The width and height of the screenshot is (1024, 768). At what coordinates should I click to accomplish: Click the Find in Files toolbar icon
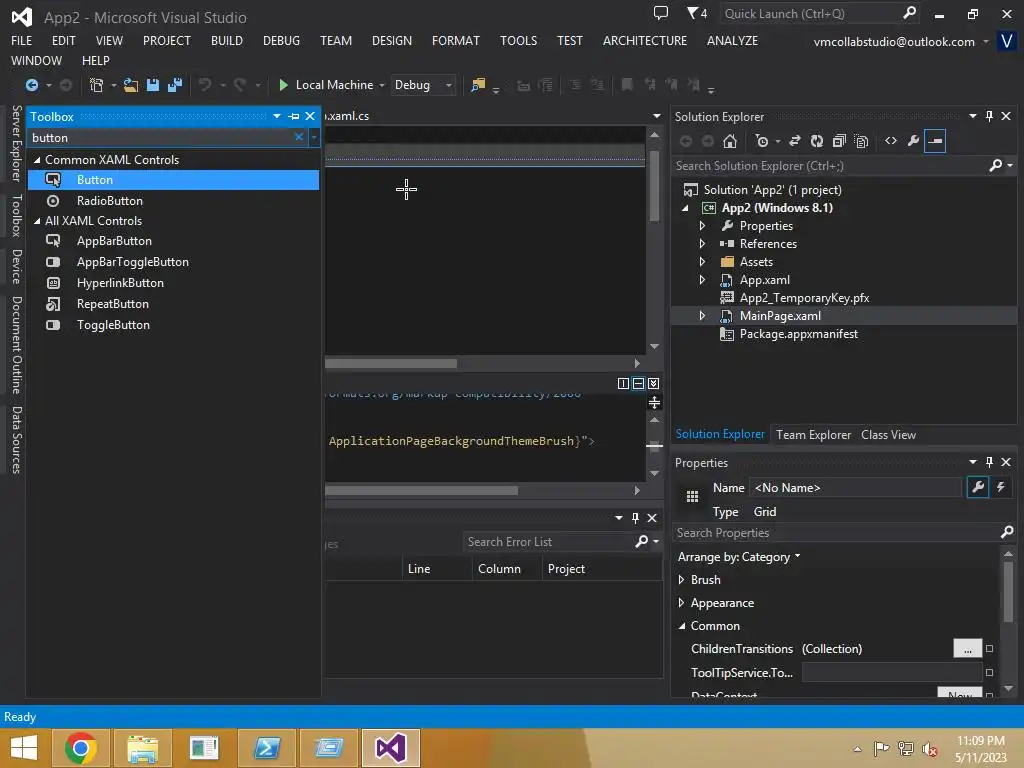click(x=478, y=85)
